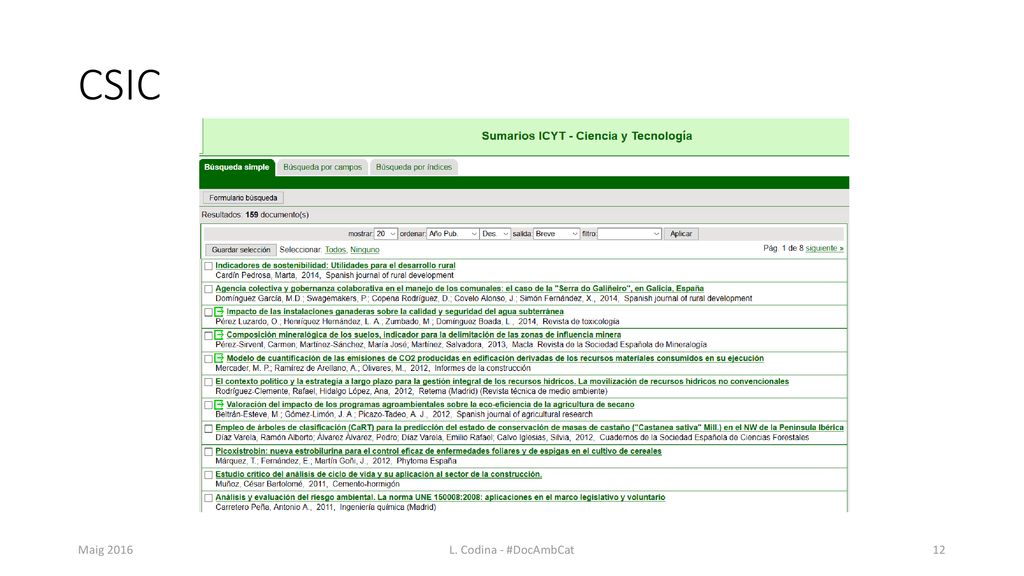The width and height of the screenshot is (1024, 576).
Task: Open the ordenar Año Pub. dropdown
Action: pyautogui.click(x=453, y=234)
